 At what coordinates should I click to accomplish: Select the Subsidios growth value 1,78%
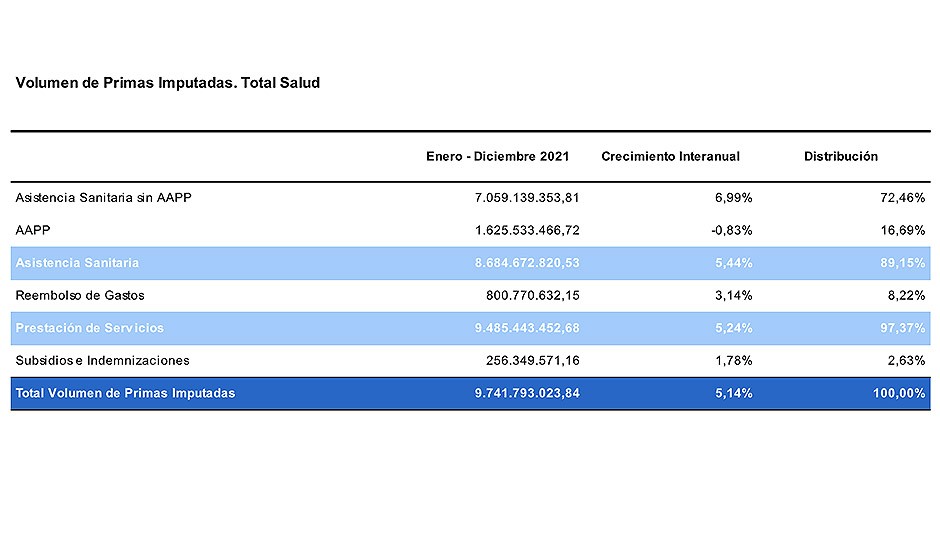tap(733, 360)
